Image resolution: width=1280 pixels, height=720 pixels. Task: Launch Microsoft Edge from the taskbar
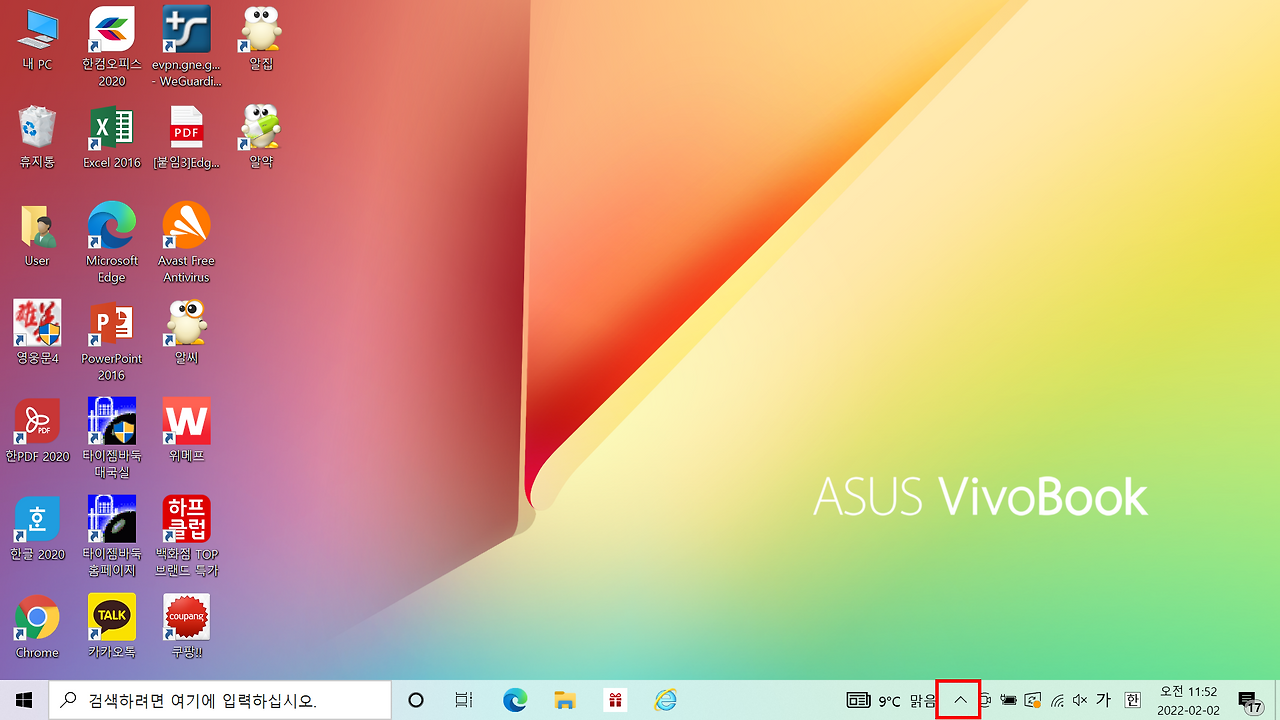pyautogui.click(x=515, y=700)
